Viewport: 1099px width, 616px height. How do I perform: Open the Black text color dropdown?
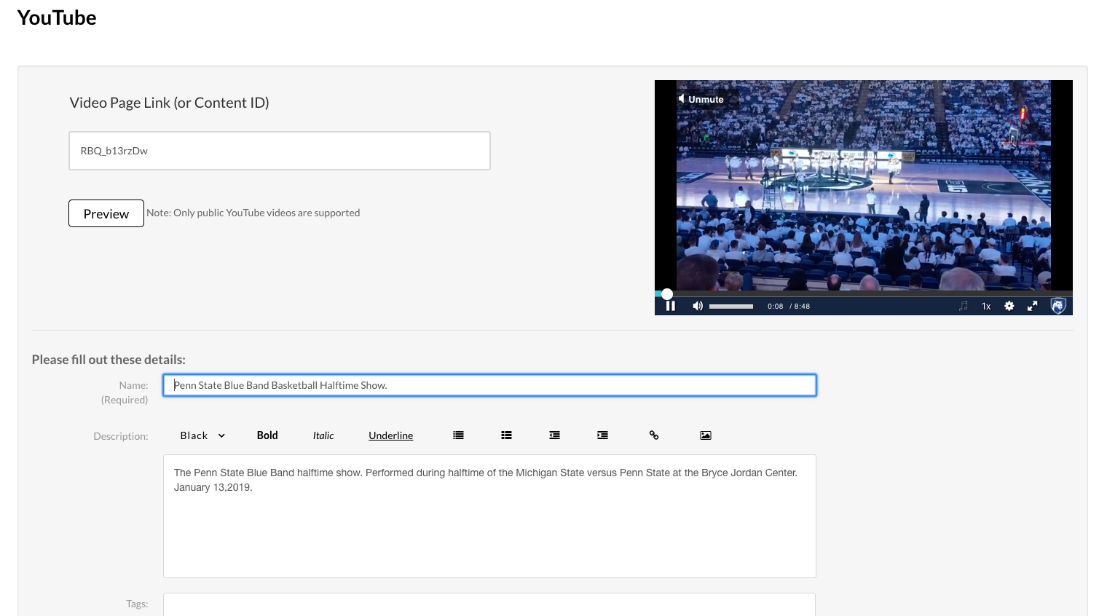click(x=202, y=435)
